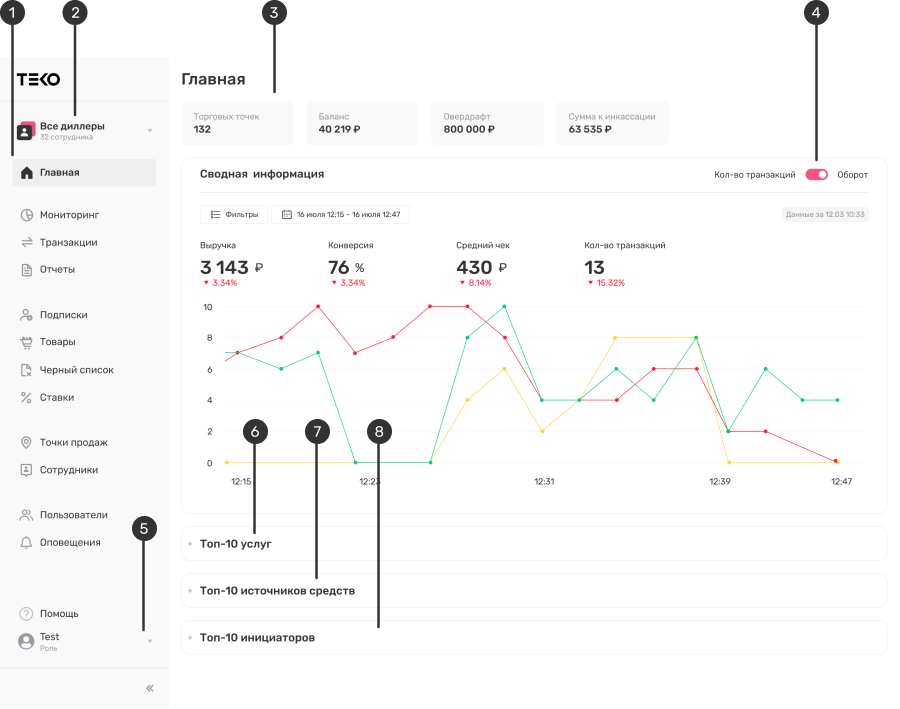Viewport: 900px width, 709px height.
Task: Open the Фильтры button
Action: point(234,215)
